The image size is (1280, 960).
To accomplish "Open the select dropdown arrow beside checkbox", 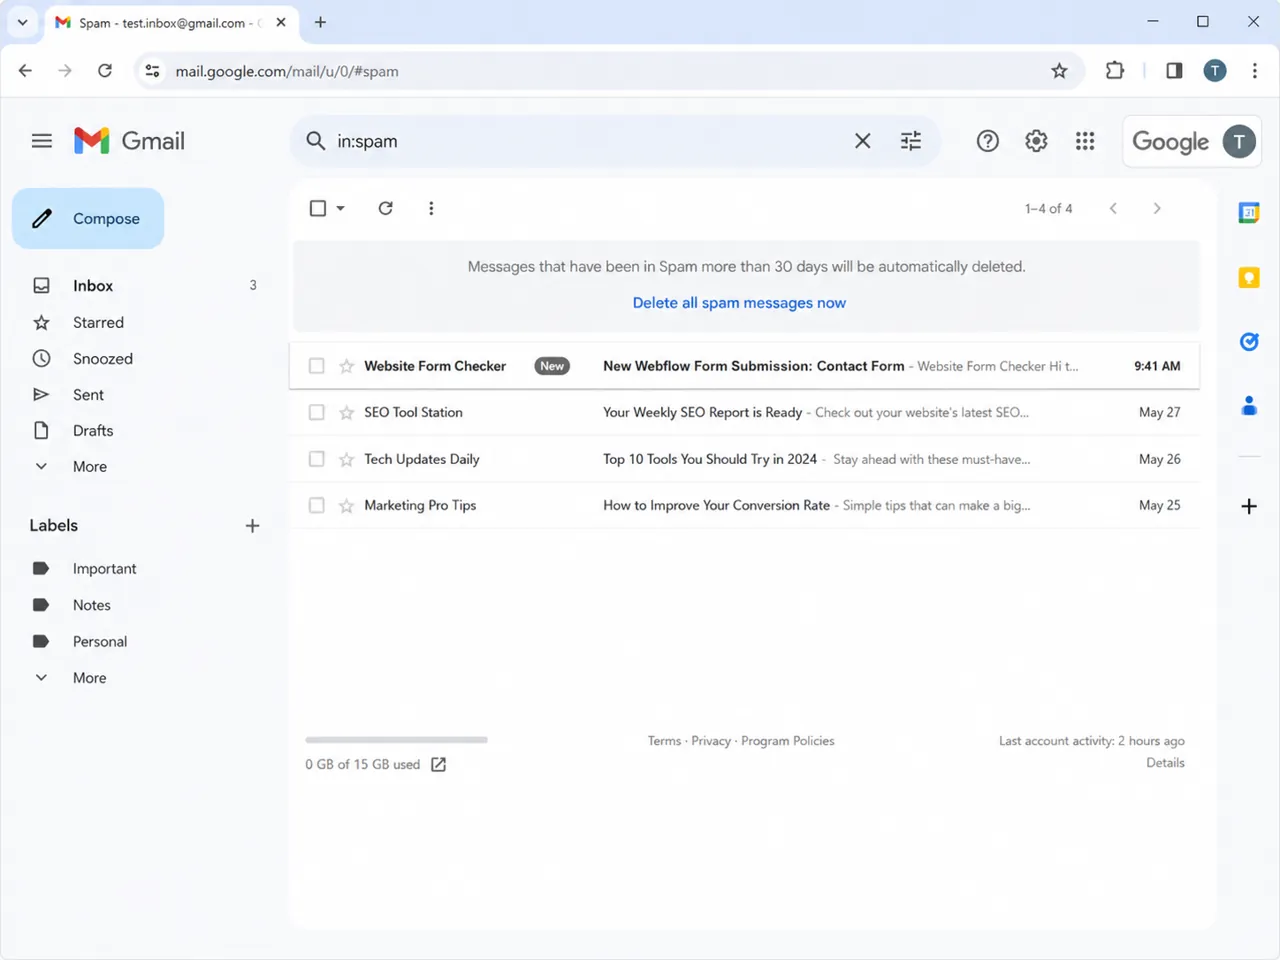I will tap(341, 208).
